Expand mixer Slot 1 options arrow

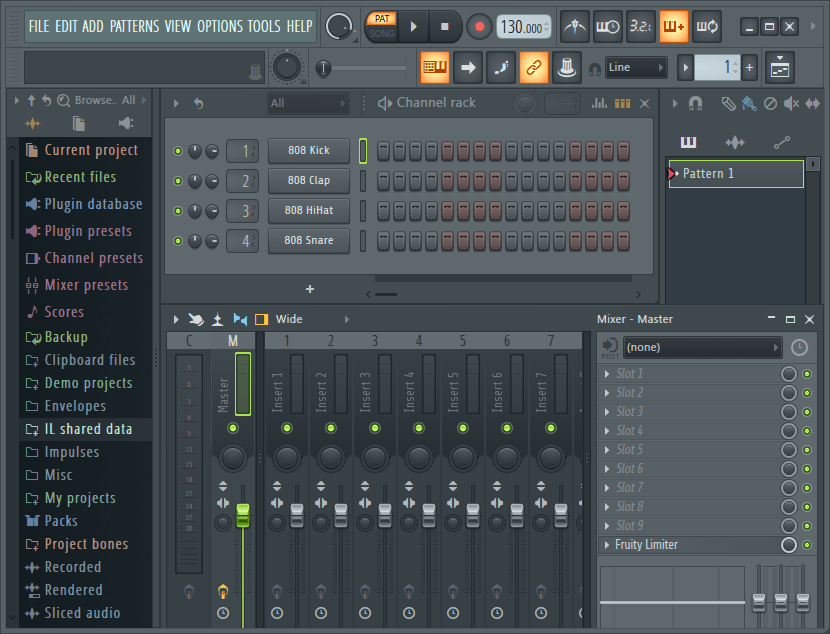click(607, 374)
